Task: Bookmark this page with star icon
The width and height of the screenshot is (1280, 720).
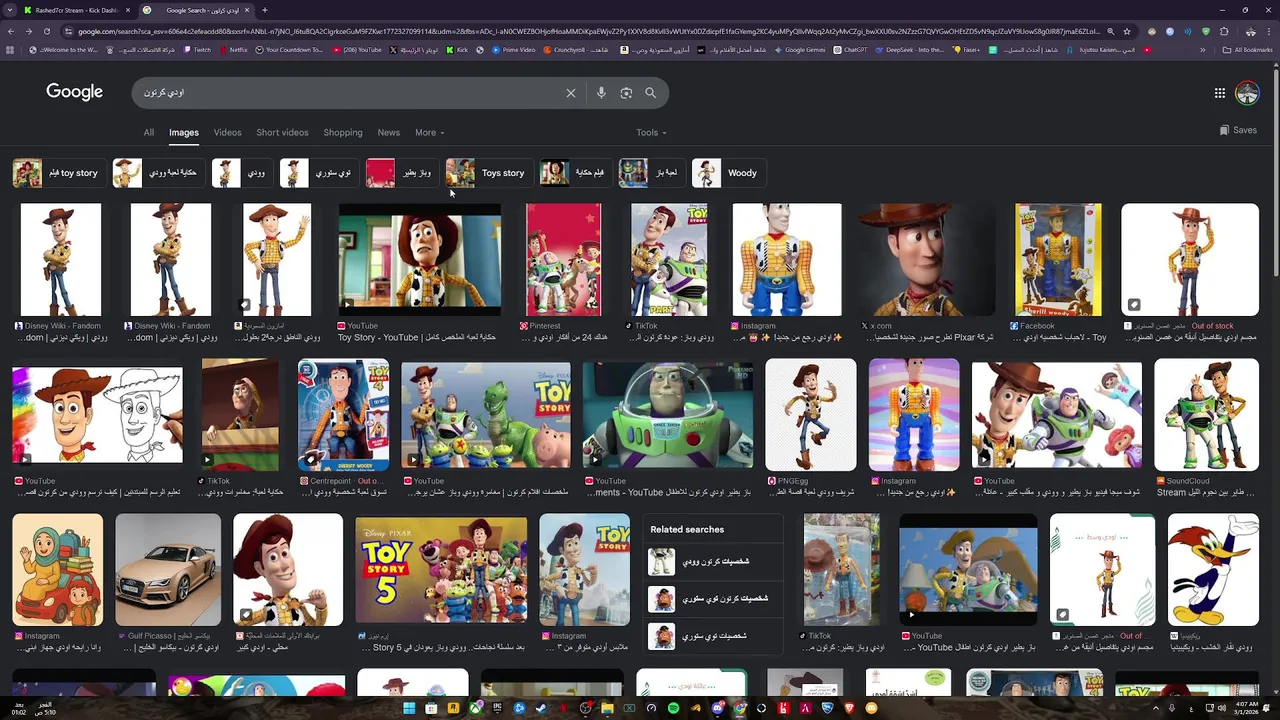Action: [1127, 31]
